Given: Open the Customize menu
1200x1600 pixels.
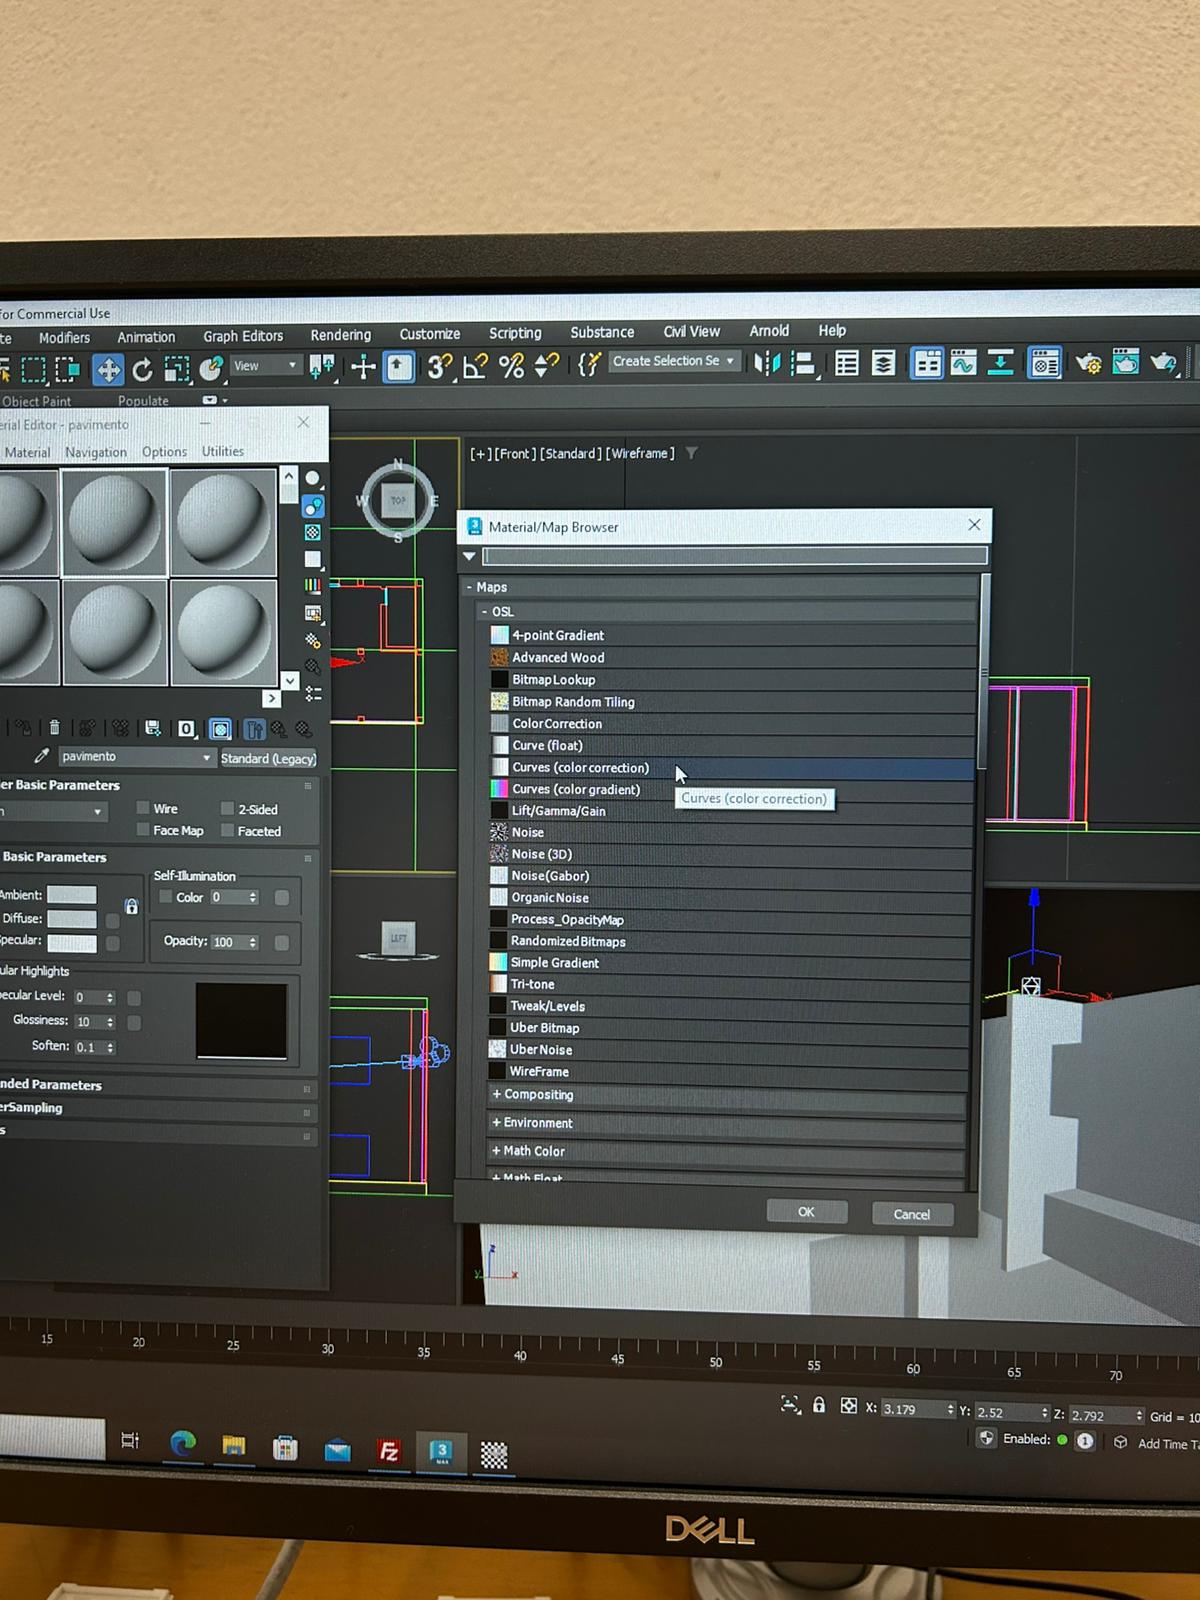Looking at the screenshot, I should [x=430, y=334].
